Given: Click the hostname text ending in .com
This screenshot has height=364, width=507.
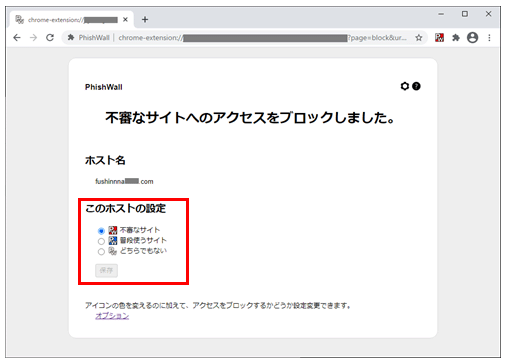Looking at the screenshot, I should tap(124, 181).
